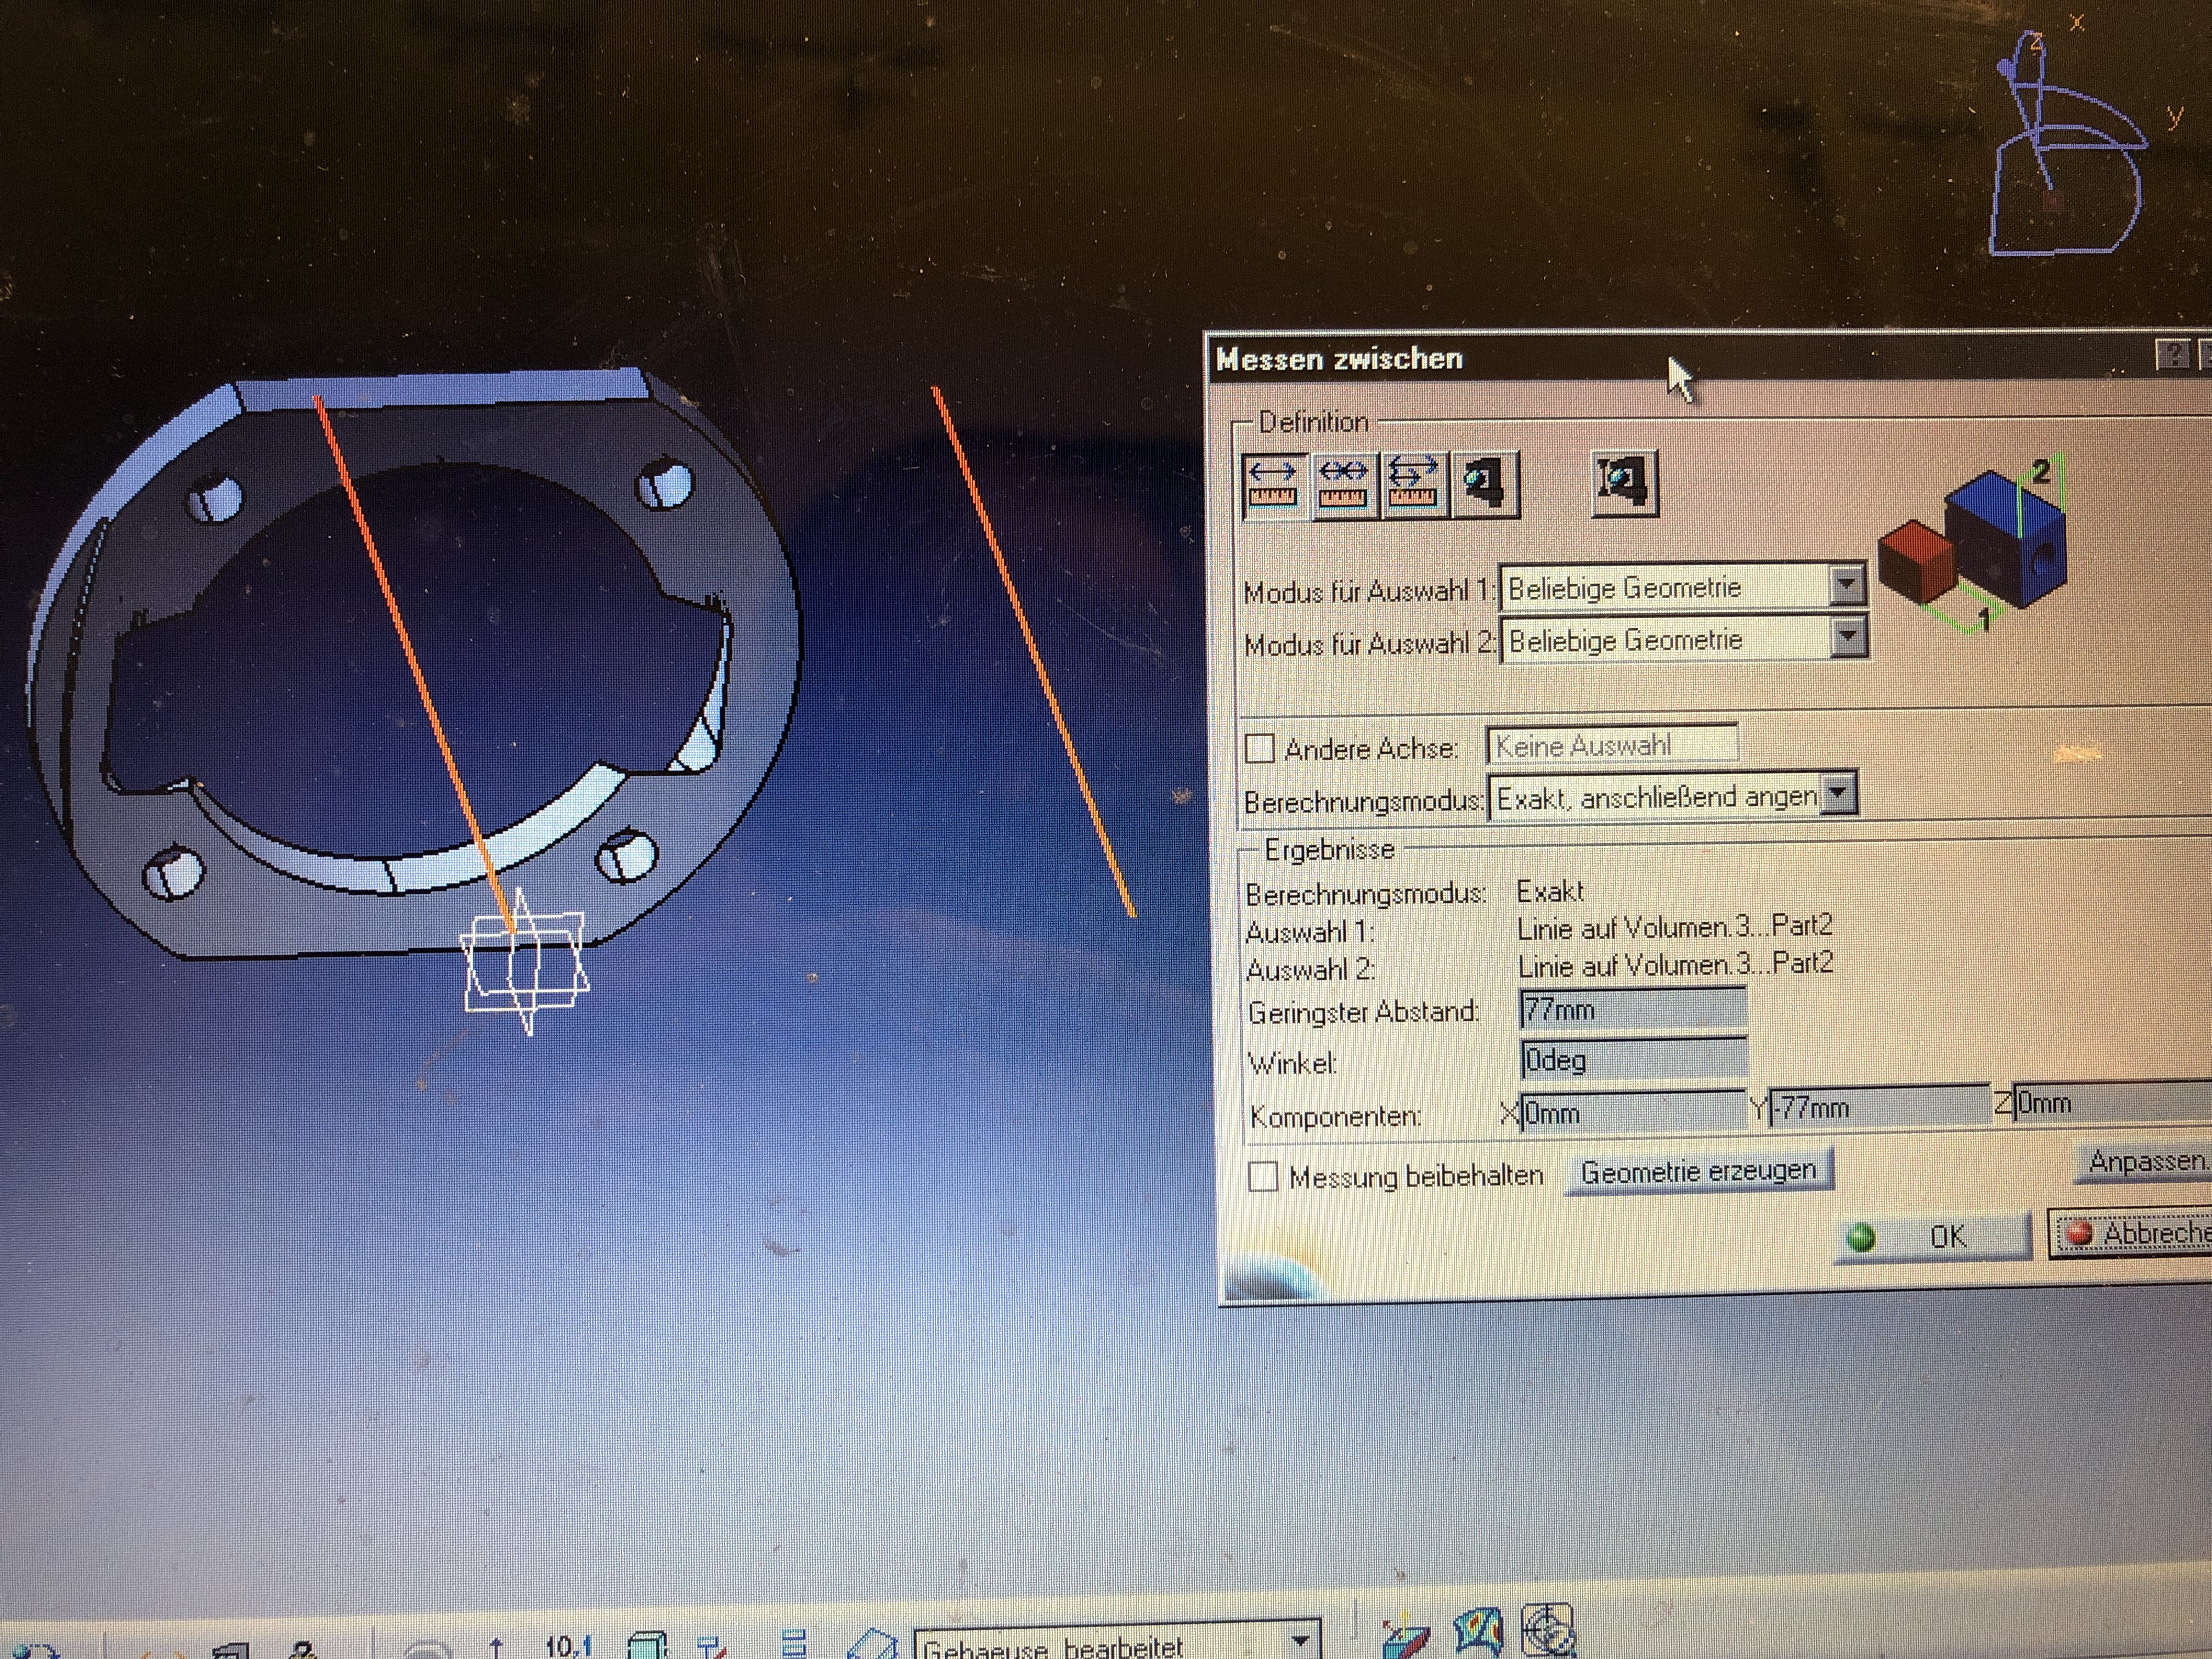The height and width of the screenshot is (1659, 2212).
Task: Confirm the dialog with the OK button
Action: coord(1933,1237)
